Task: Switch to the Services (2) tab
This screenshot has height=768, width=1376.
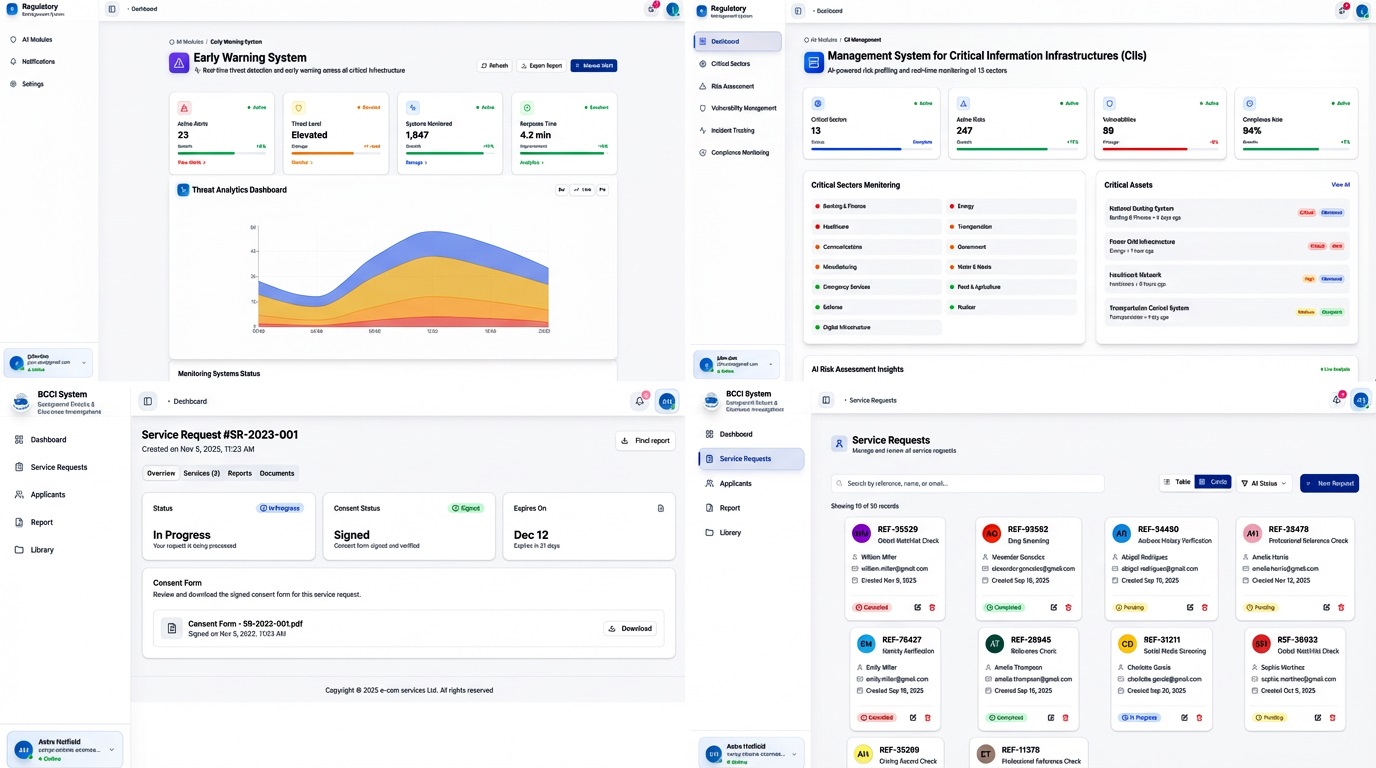Action: 201,473
